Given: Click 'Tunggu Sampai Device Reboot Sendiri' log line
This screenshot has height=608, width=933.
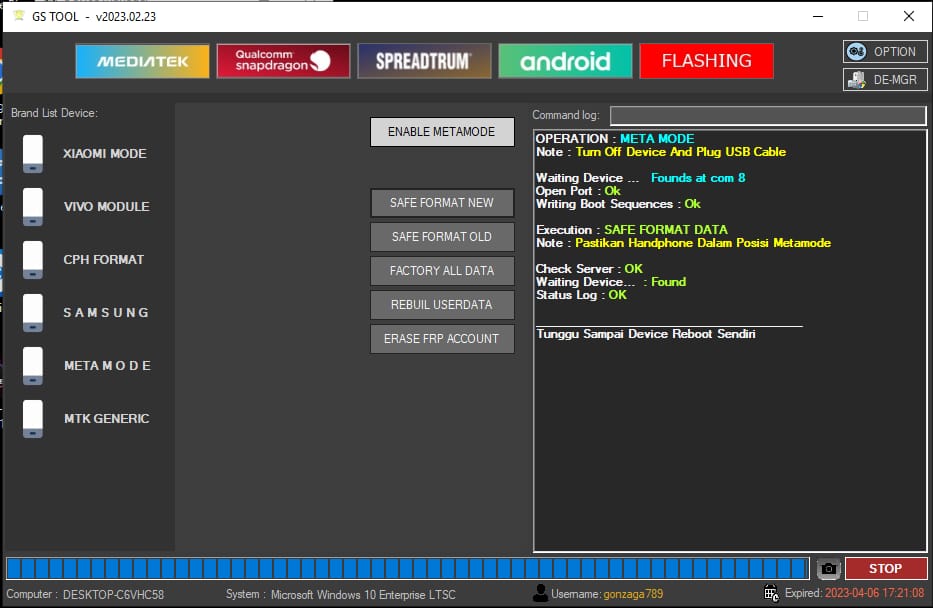Looking at the screenshot, I should coord(646,334).
